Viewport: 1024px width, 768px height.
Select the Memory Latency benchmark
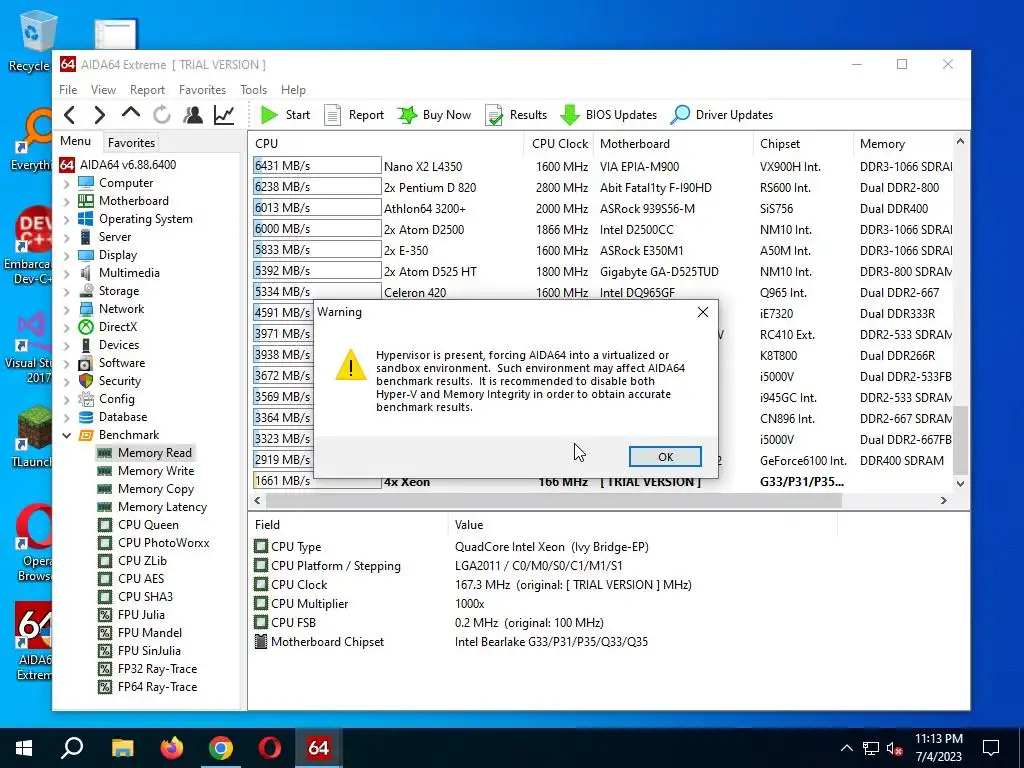point(152,507)
